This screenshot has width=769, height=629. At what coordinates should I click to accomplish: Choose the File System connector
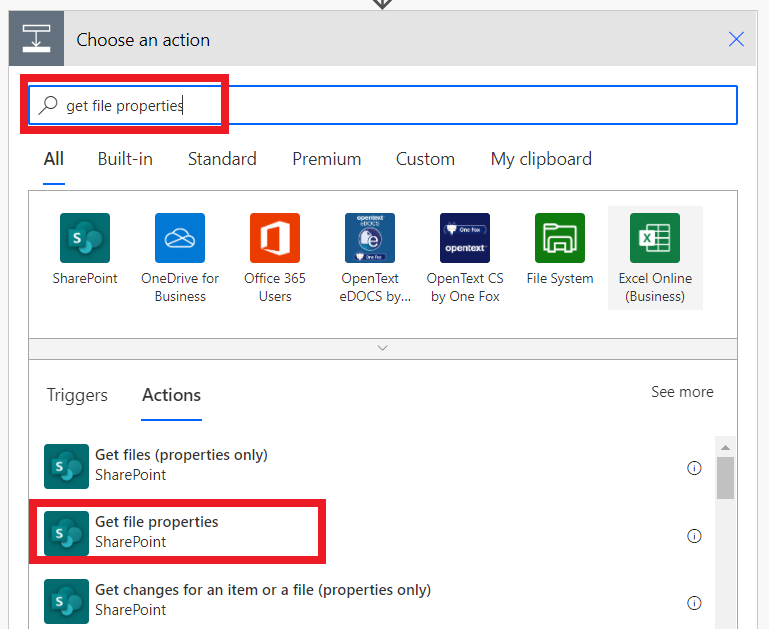(x=560, y=238)
